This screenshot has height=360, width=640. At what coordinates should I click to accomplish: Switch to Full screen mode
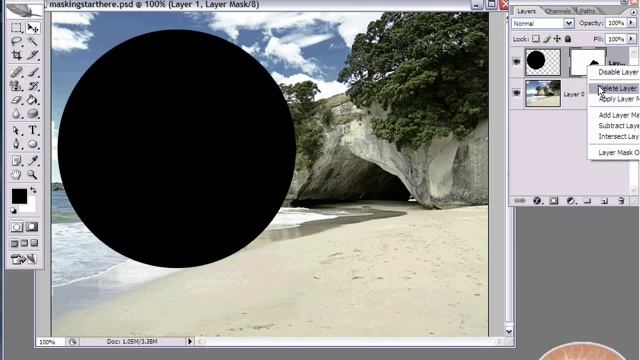(x=34, y=244)
